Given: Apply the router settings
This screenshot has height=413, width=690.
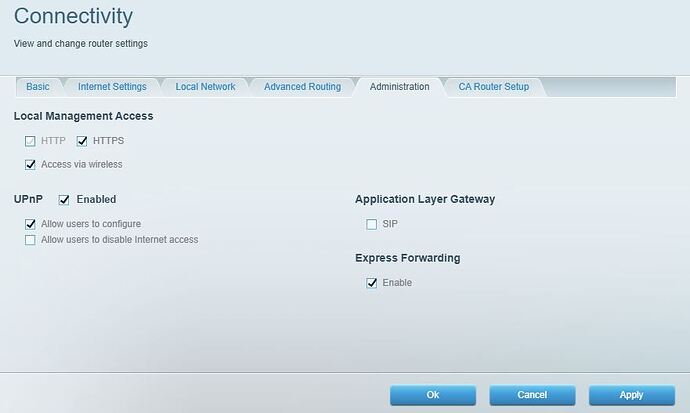Looking at the screenshot, I should 631,395.
